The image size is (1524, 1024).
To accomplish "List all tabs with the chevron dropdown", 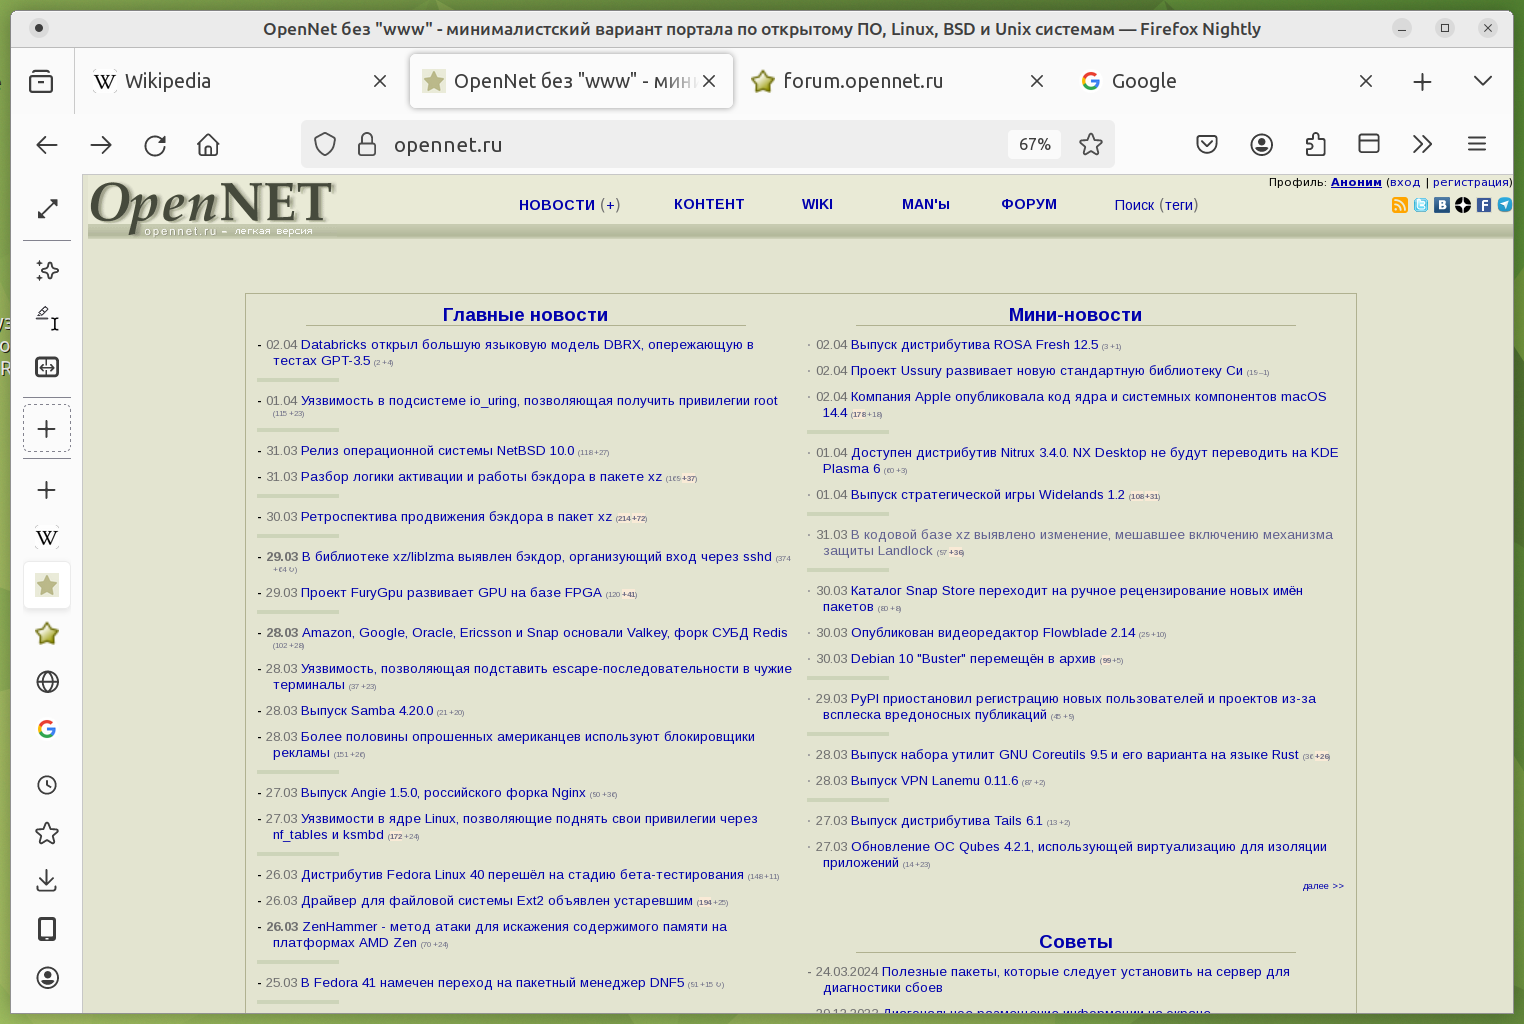I will coord(1483,81).
